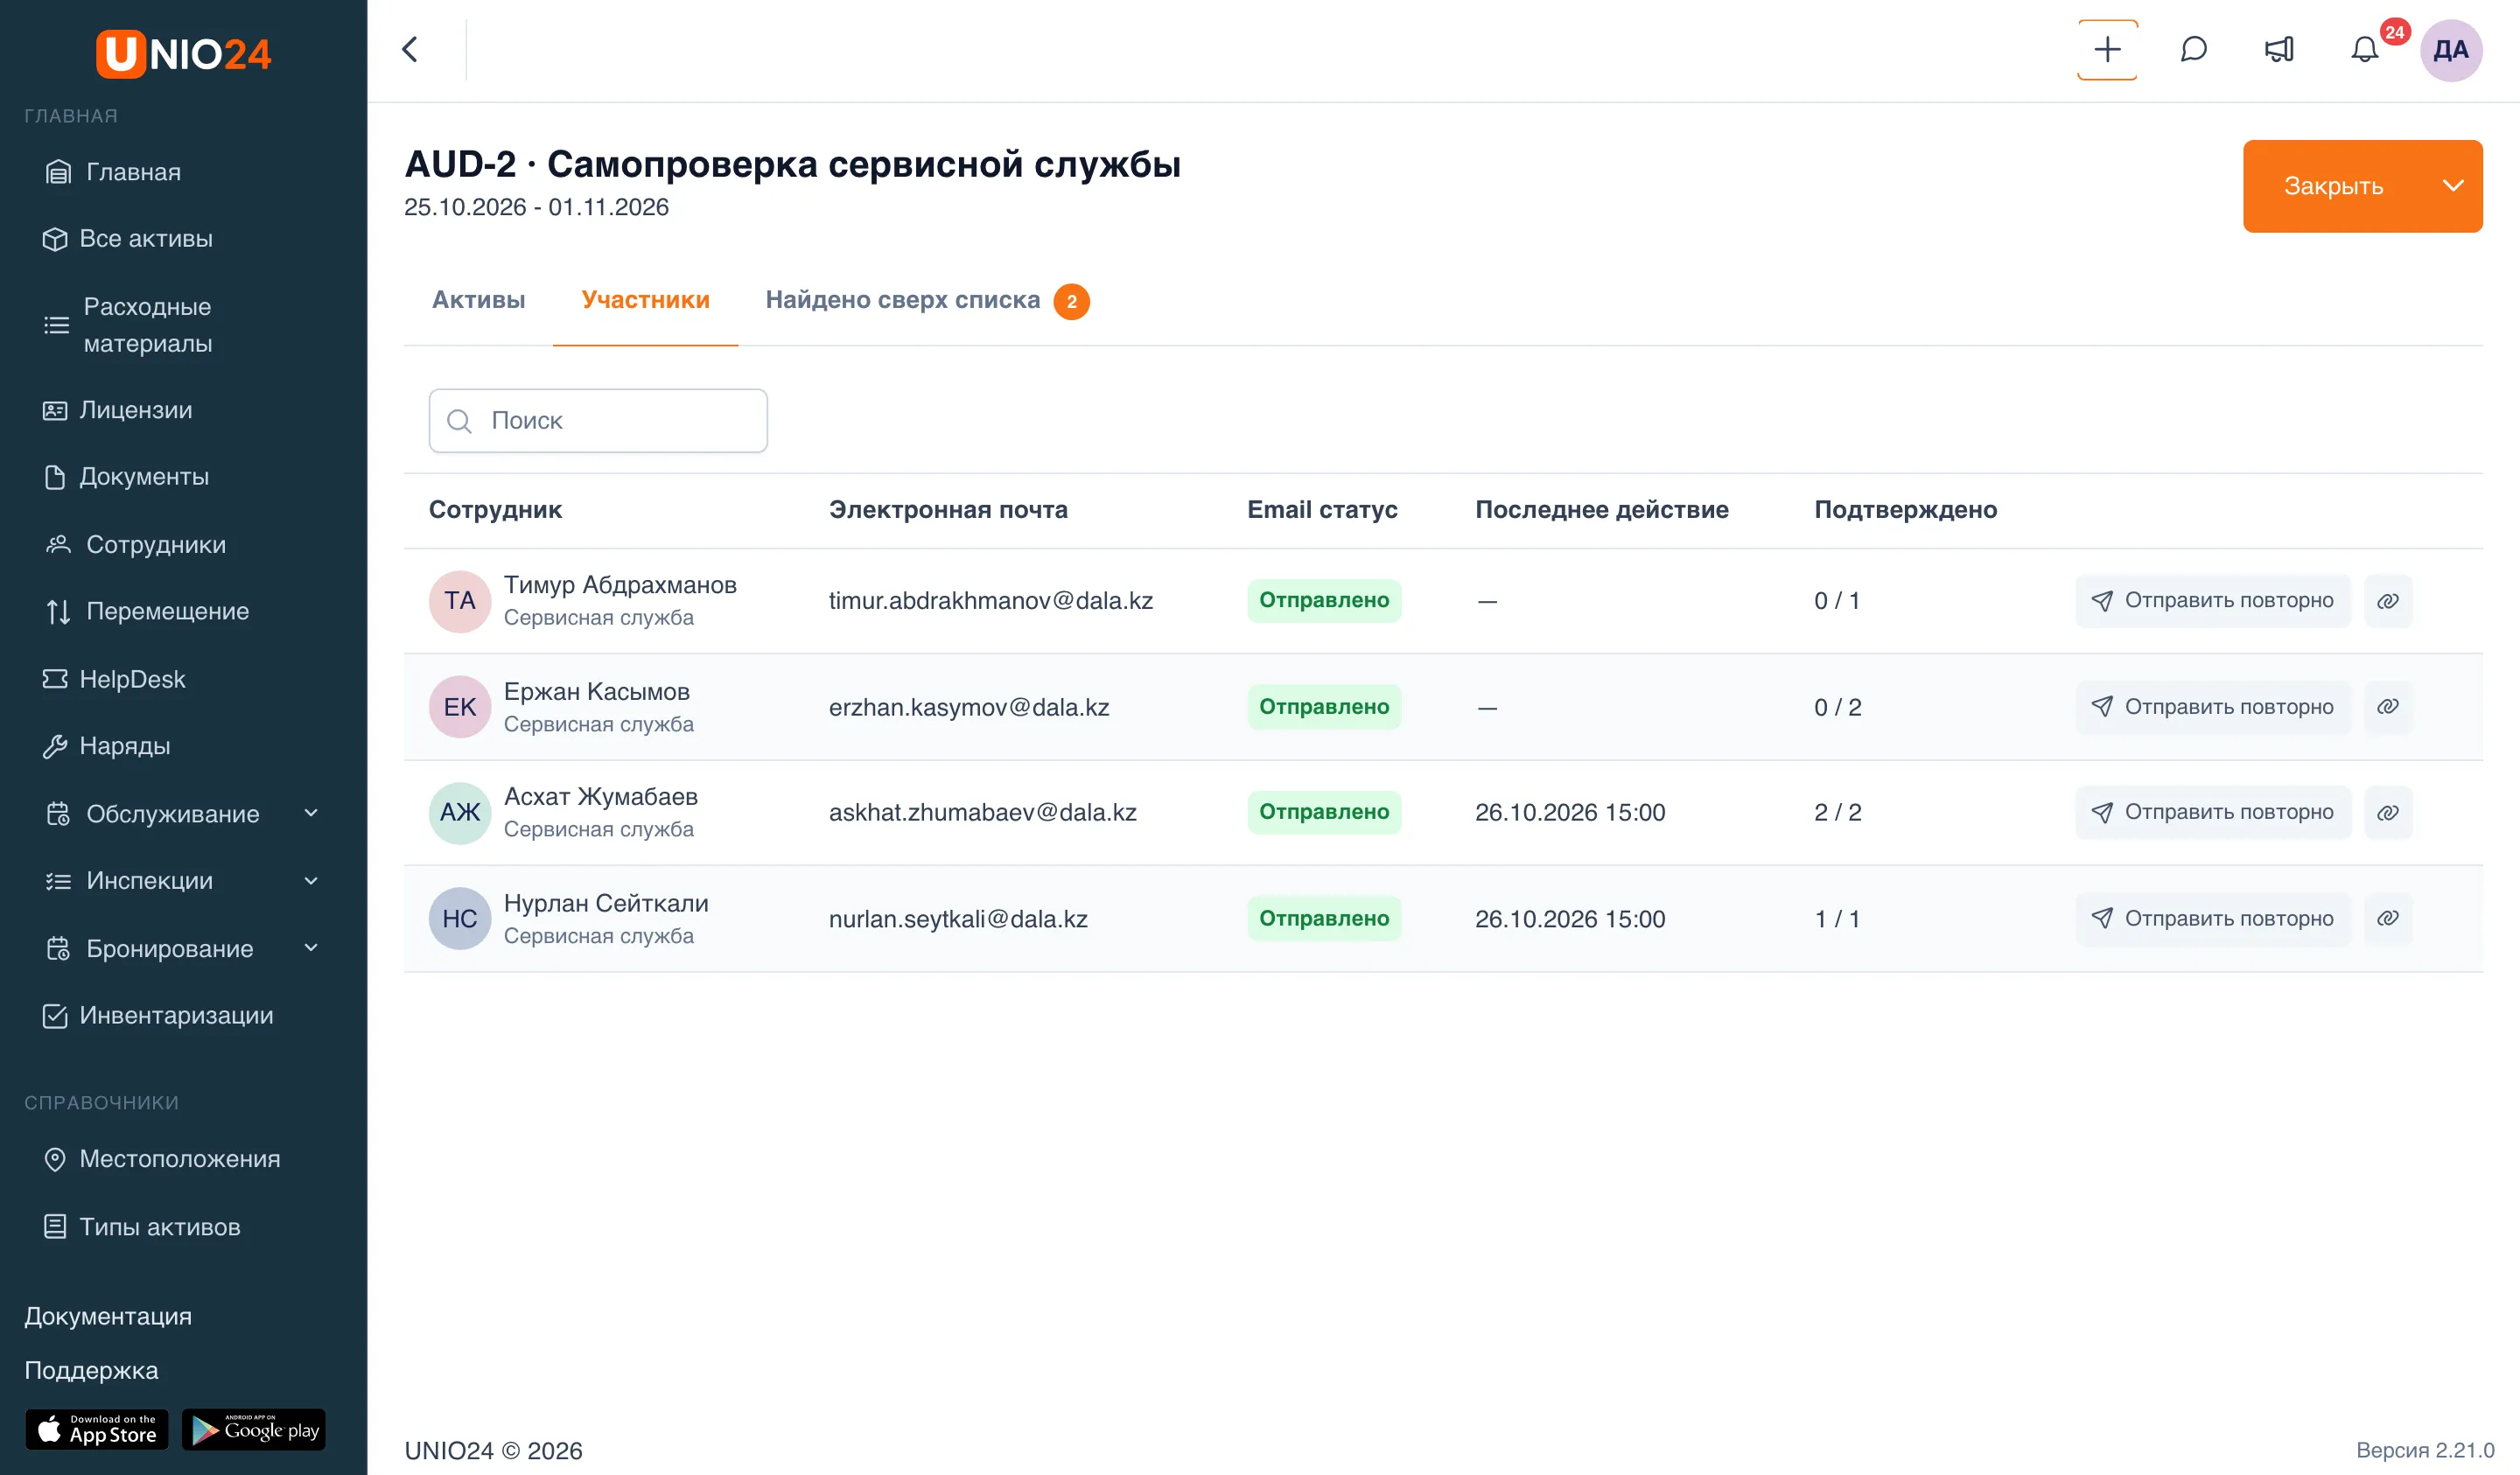2520x1475 pixels.
Task: Open the App Store download badge
Action: (x=96, y=1429)
